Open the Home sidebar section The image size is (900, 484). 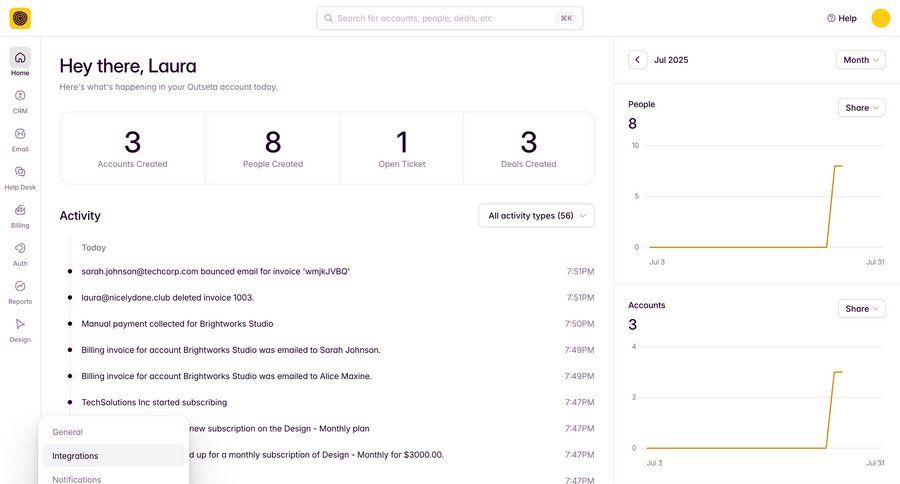[20, 62]
